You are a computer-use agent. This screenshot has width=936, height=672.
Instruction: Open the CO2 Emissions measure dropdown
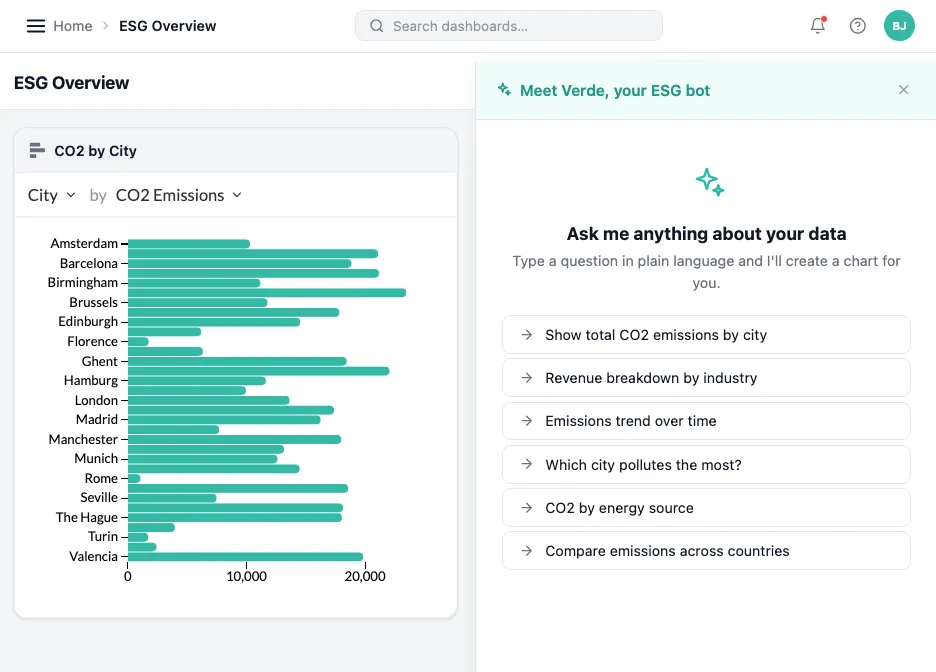(178, 195)
